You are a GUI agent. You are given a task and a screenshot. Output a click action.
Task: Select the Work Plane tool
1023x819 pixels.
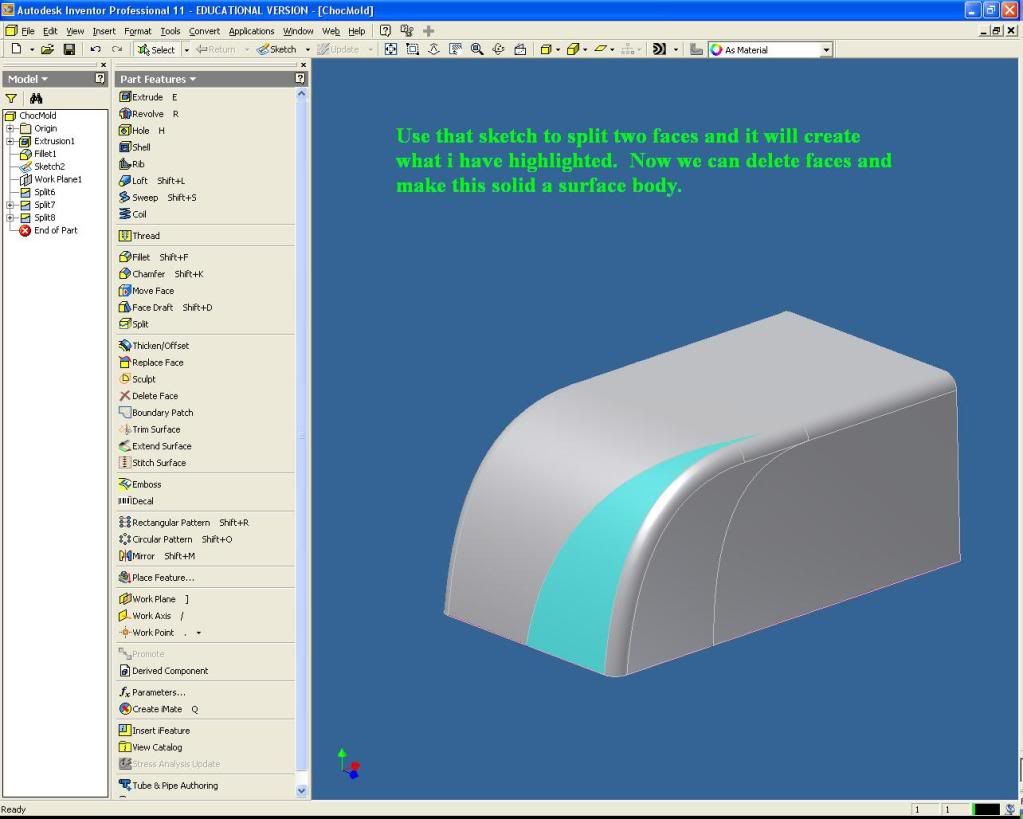point(152,599)
